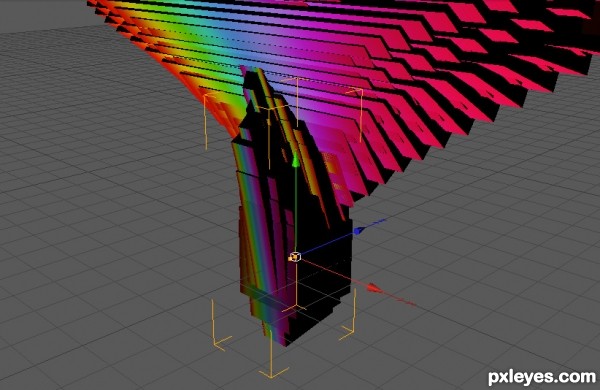Viewport: 600px width, 390px height.
Task: Click the gizmo's center origin handle
Action: pyautogui.click(x=295, y=257)
